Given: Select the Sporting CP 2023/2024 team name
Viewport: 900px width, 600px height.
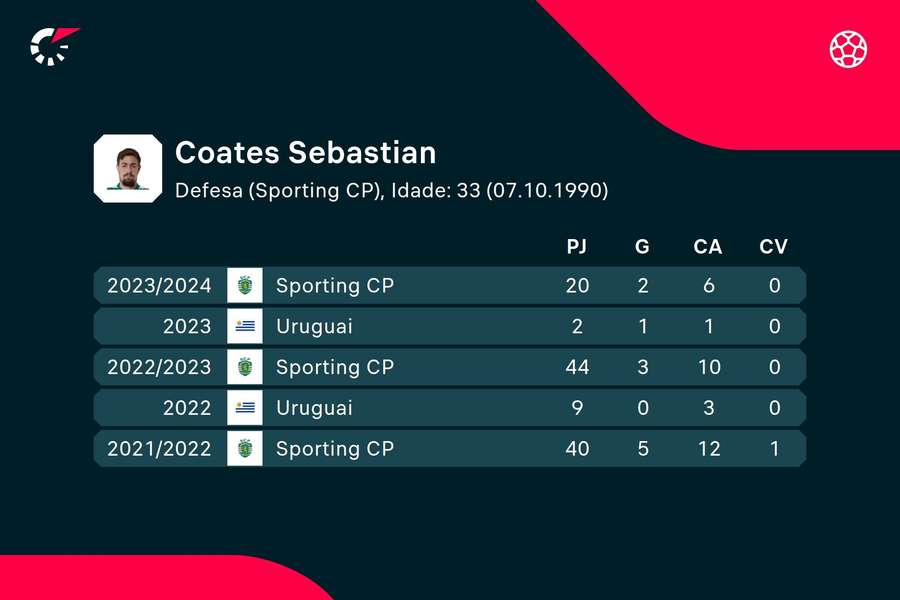Looking at the screenshot, I should (335, 286).
